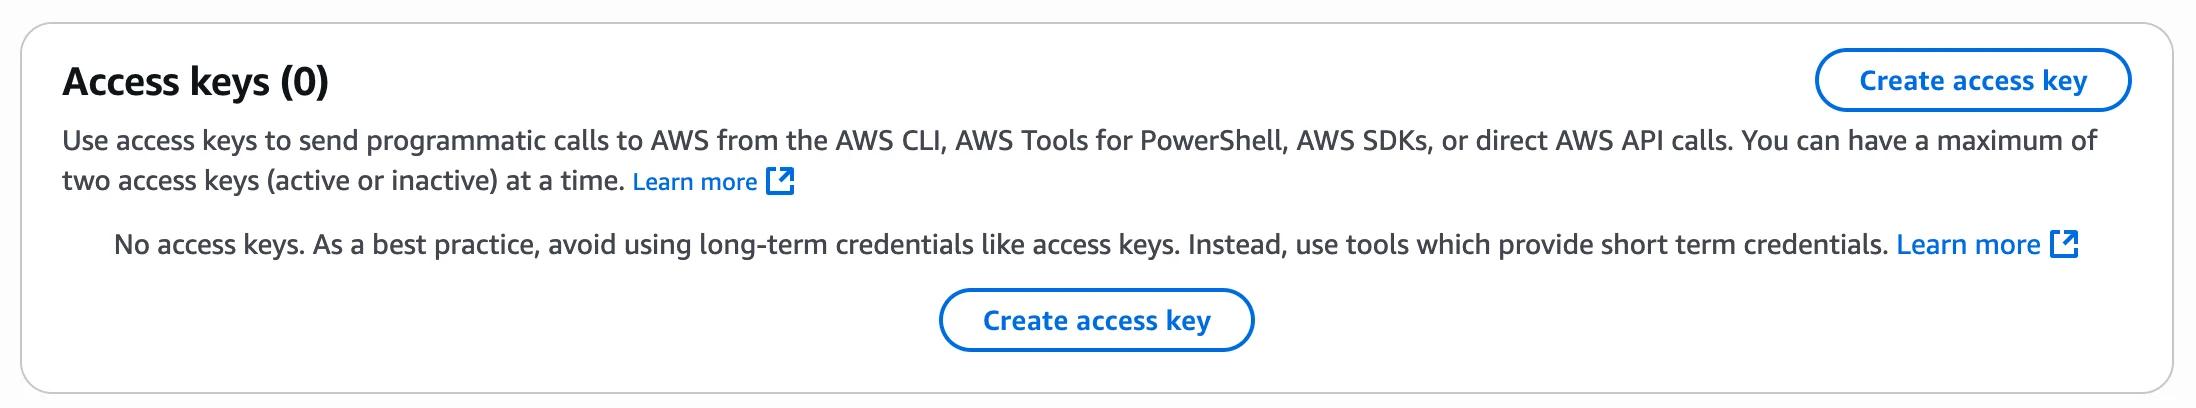2196x408 pixels.
Task: Open Learn more link after 'short term credentials'
Action: point(1968,245)
